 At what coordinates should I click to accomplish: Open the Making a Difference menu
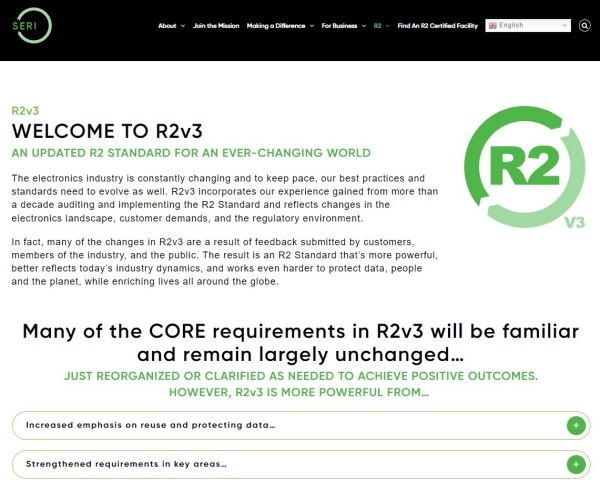click(x=276, y=26)
